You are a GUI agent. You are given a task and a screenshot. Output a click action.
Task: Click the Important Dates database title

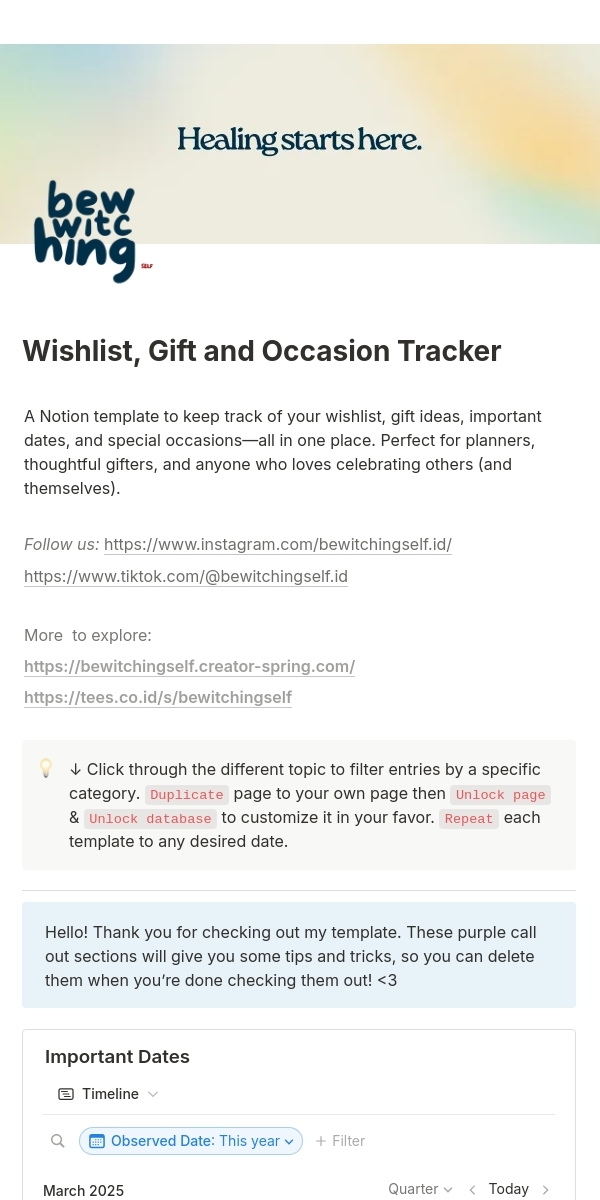point(117,1057)
